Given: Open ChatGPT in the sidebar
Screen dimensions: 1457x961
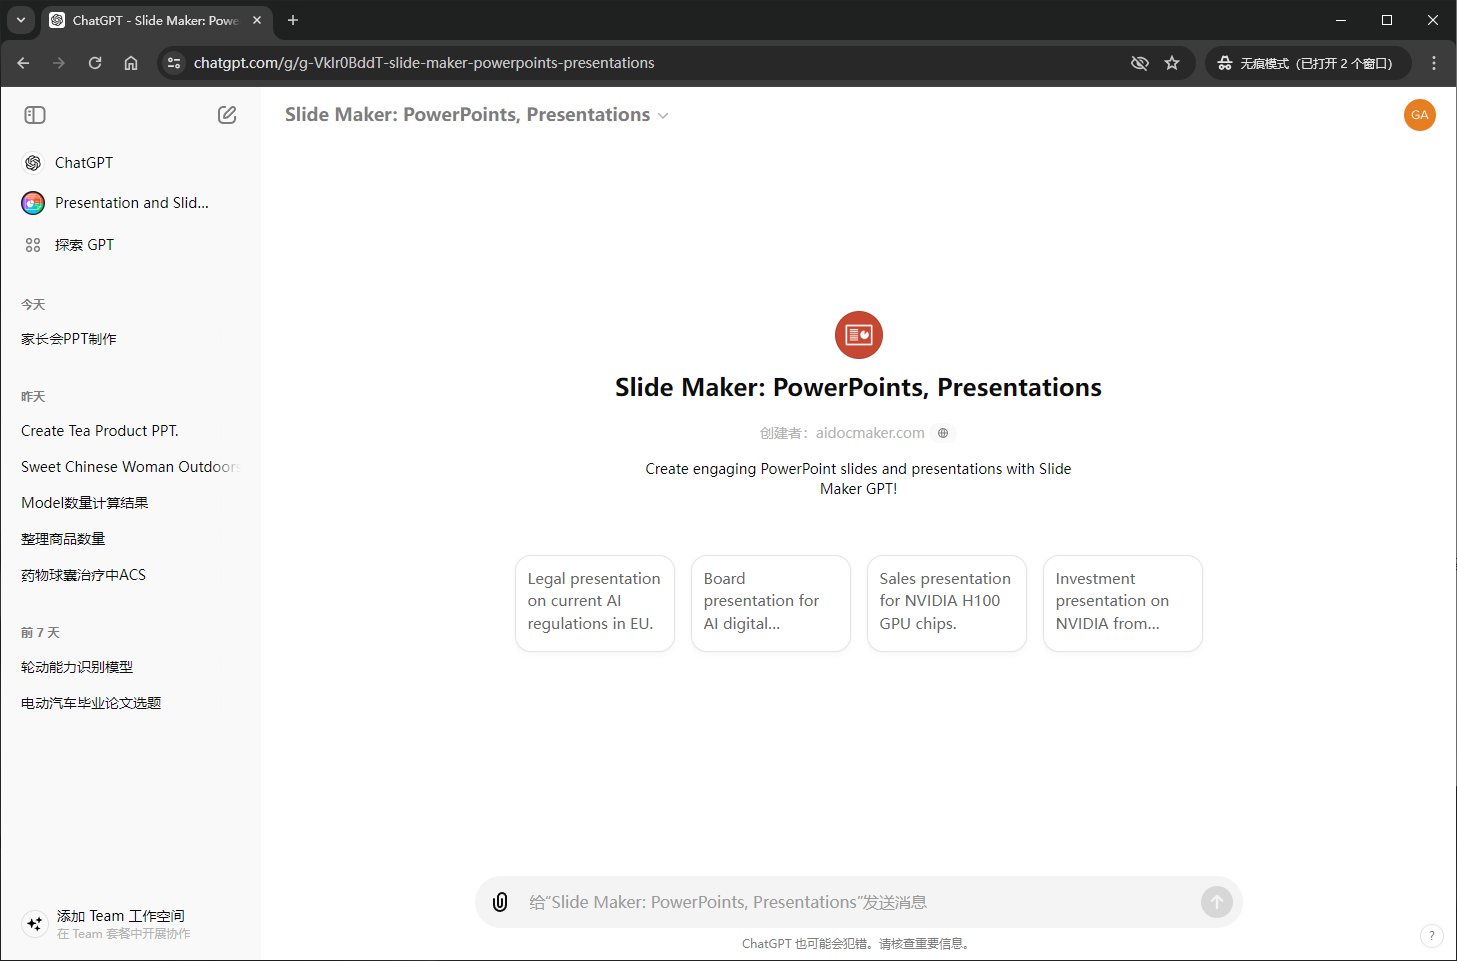Looking at the screenshot, I should [x=84, y=163].
